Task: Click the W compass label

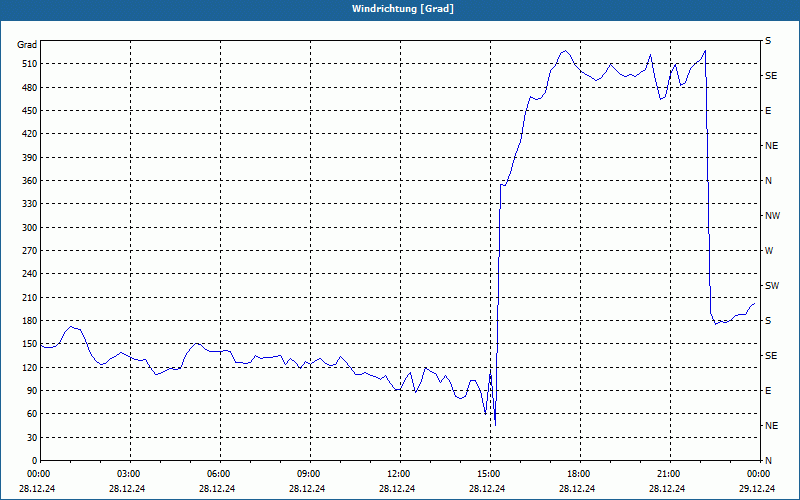Action: pos(769,251)
